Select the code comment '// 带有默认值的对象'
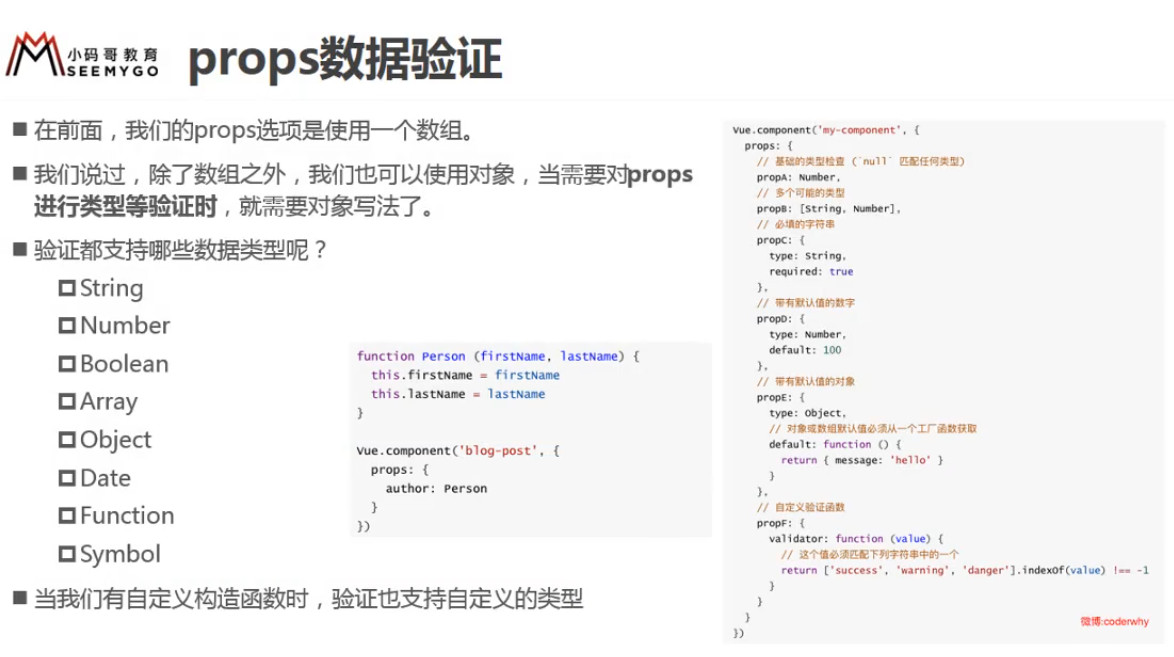Image resolution: width=1174 pixels, height=657 pixels. (x=806, y=382)
